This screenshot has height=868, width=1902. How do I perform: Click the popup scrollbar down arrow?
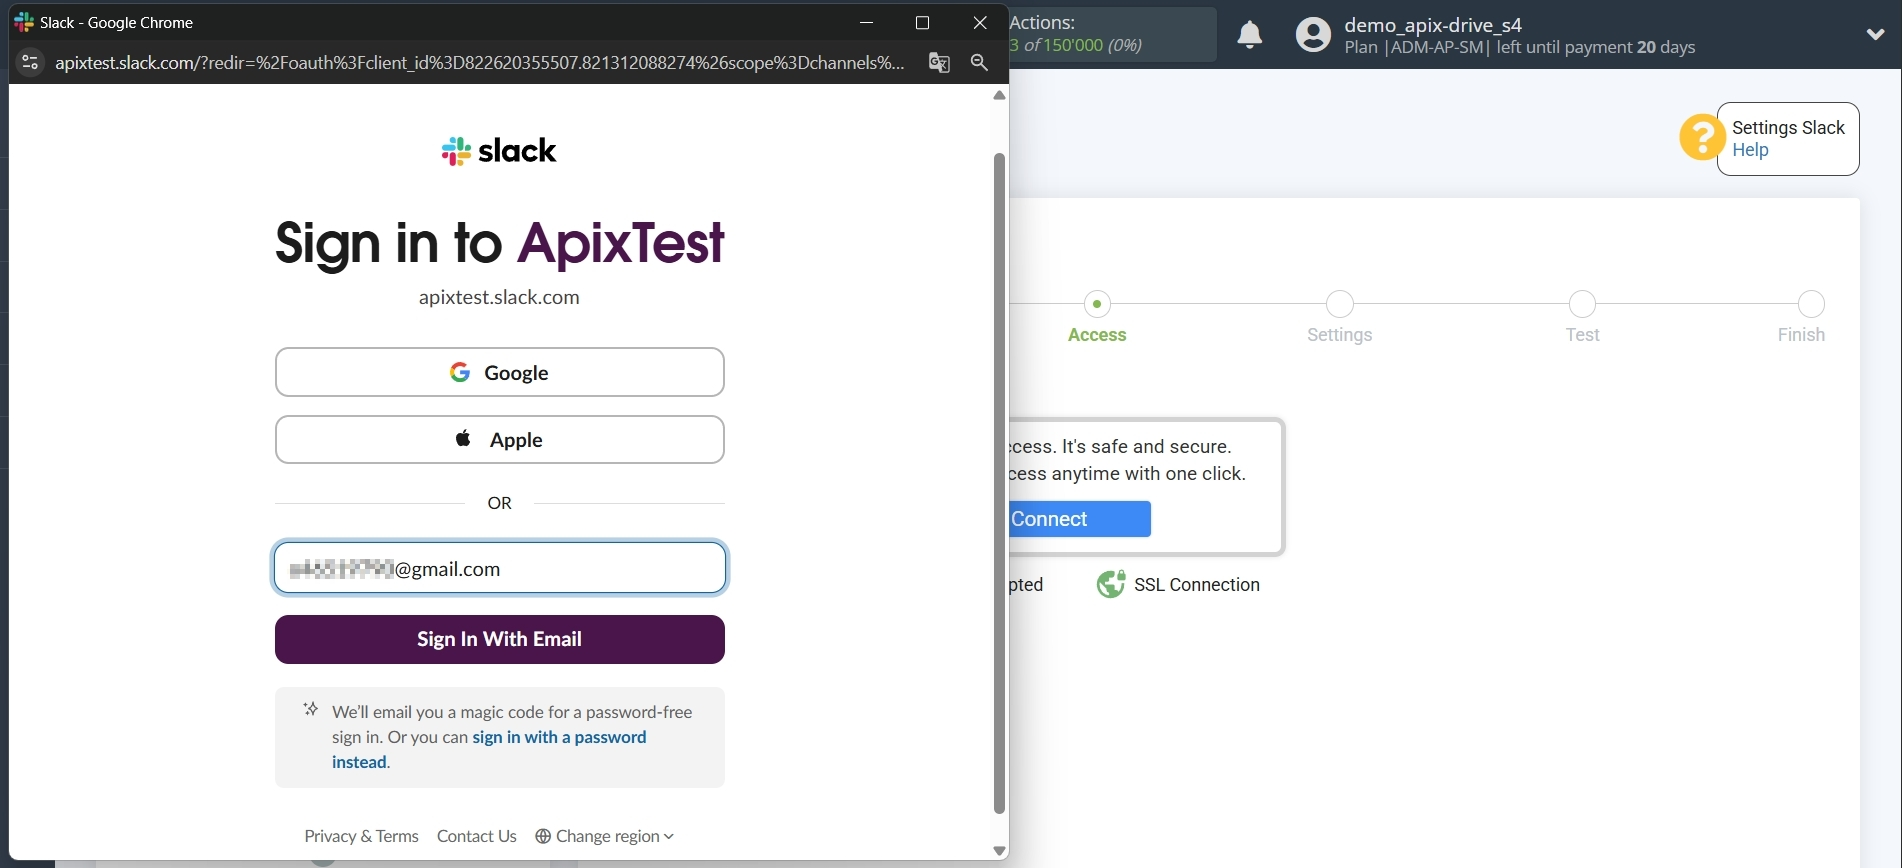pos(999,851)
